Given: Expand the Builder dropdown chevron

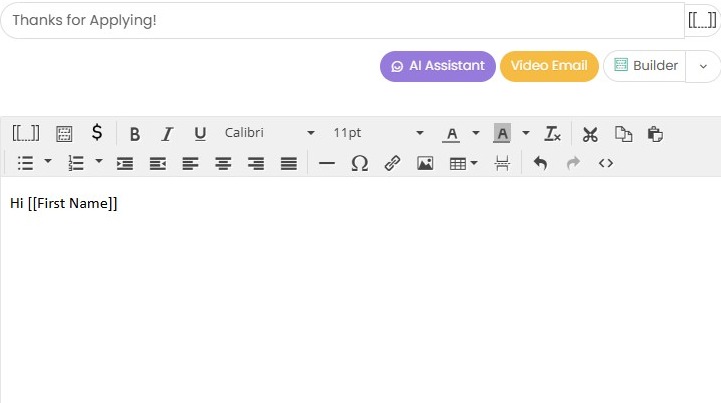Looking at the screenshot, I should pos(703,66).
